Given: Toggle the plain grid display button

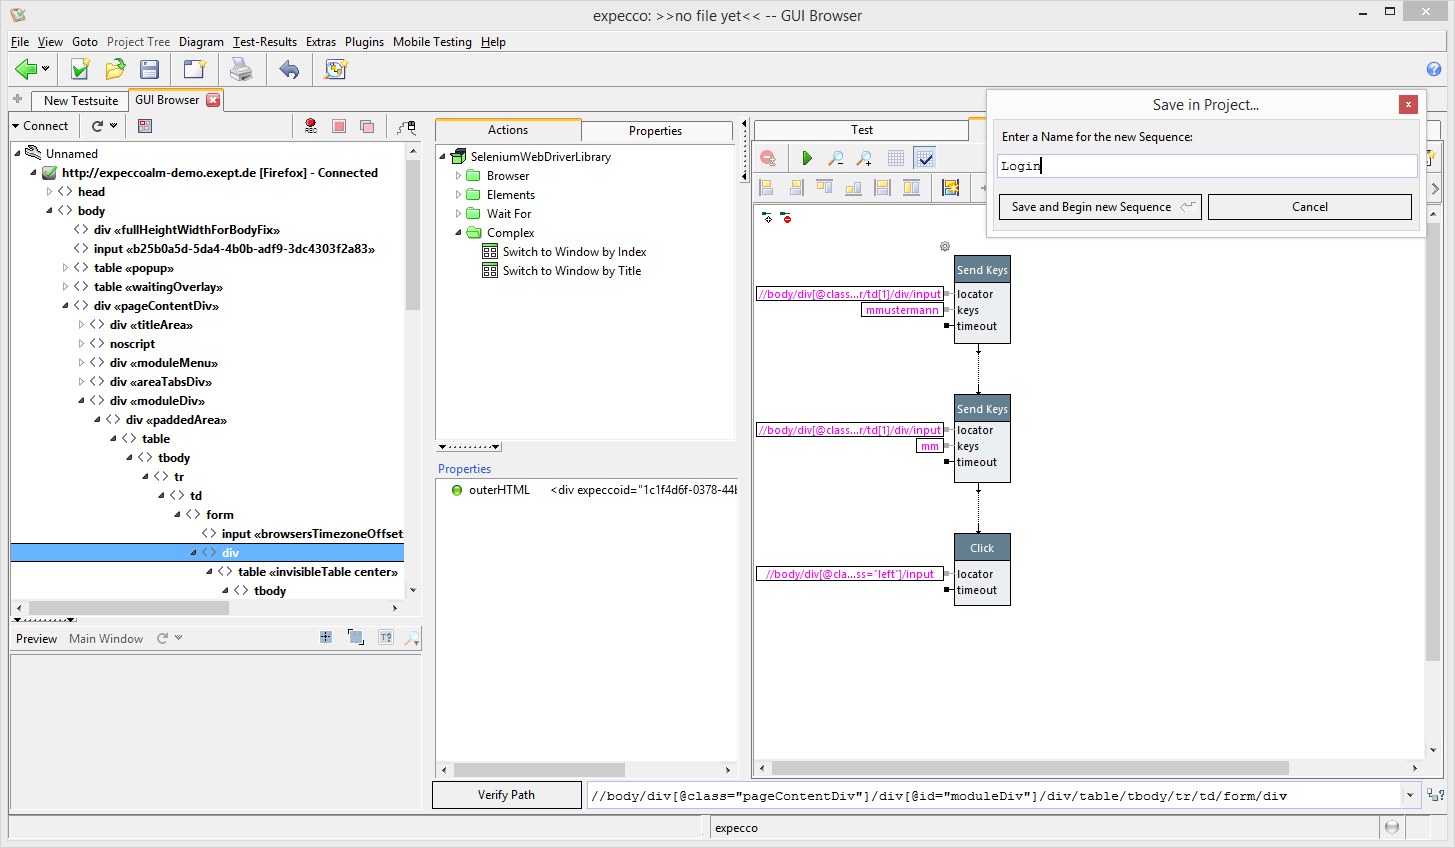Looking at the screenshot, I should coord(896,158).
